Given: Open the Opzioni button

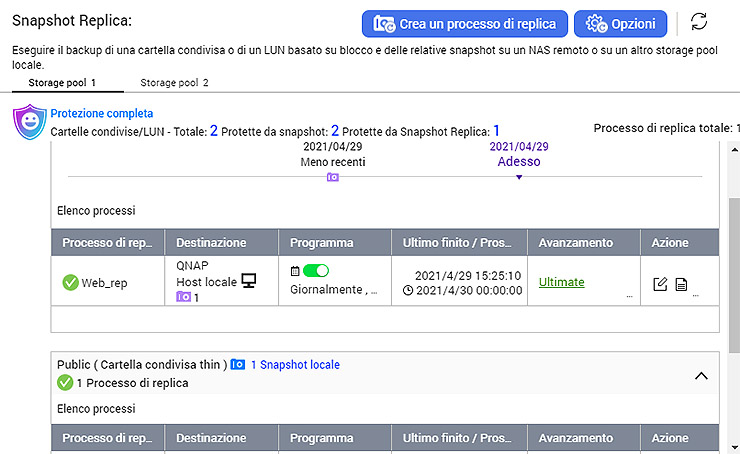Looking at the screenshot, I should tap(620, 23).
